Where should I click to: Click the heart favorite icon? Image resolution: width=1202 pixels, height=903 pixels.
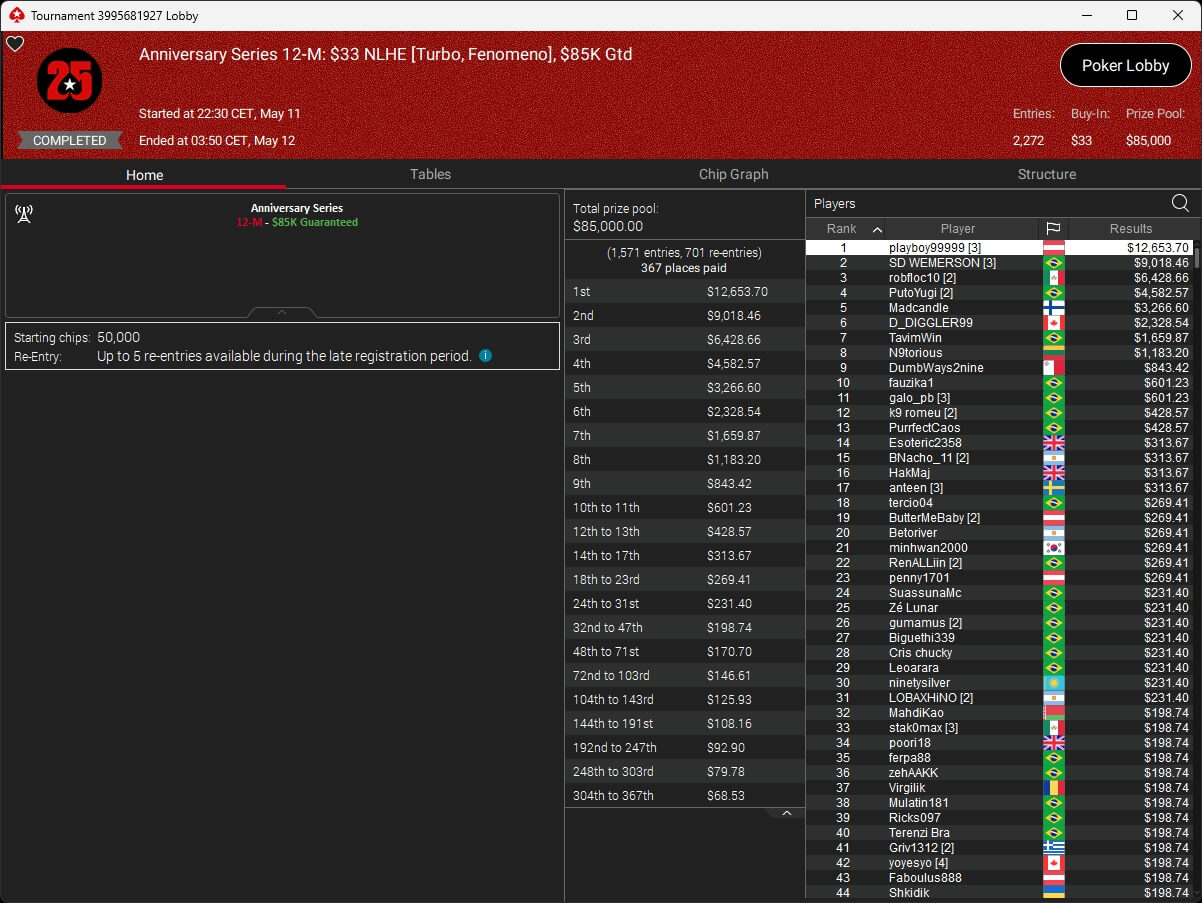pos(15,44)
